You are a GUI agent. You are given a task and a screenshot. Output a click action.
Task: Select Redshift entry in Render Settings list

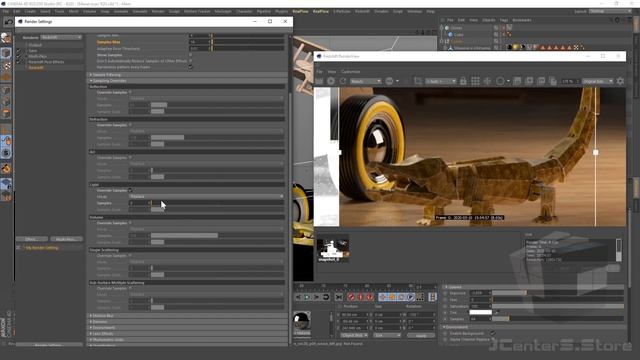pos(36,67)
